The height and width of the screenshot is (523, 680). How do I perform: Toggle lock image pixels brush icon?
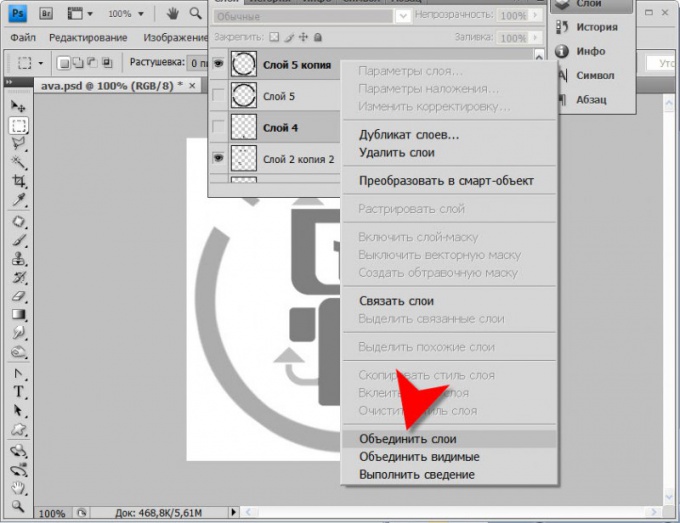(289, 37)
